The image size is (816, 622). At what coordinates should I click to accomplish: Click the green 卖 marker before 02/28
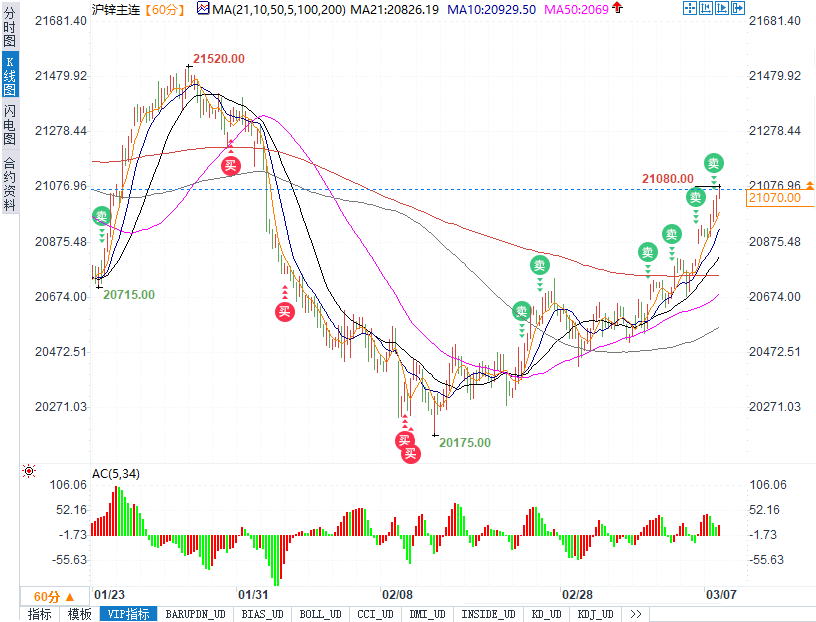point(540,265)
